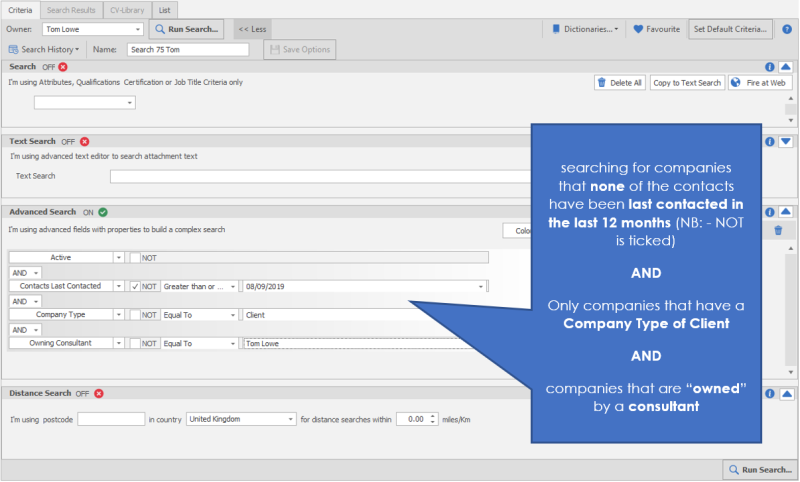
Task: Toggle NOT checkbox for Contacts Last Contacted
Action: tap(135, 286)
